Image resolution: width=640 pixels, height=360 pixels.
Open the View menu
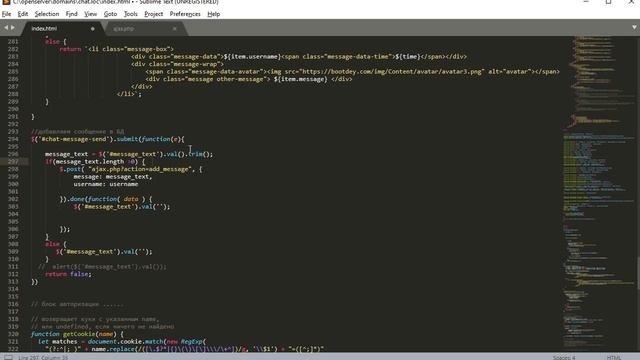coord(91,14)
